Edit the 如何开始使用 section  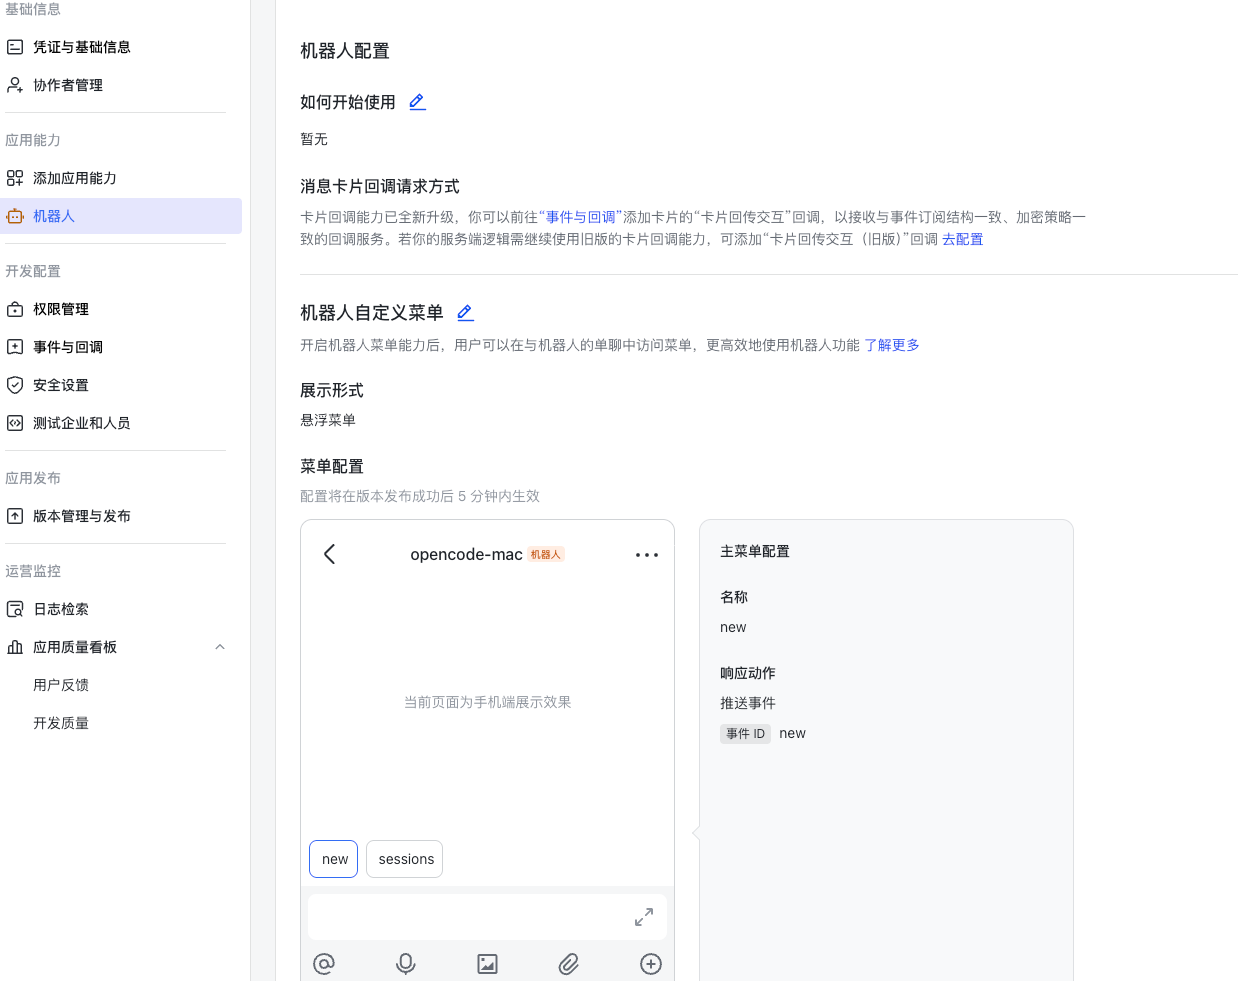point(418,102)
